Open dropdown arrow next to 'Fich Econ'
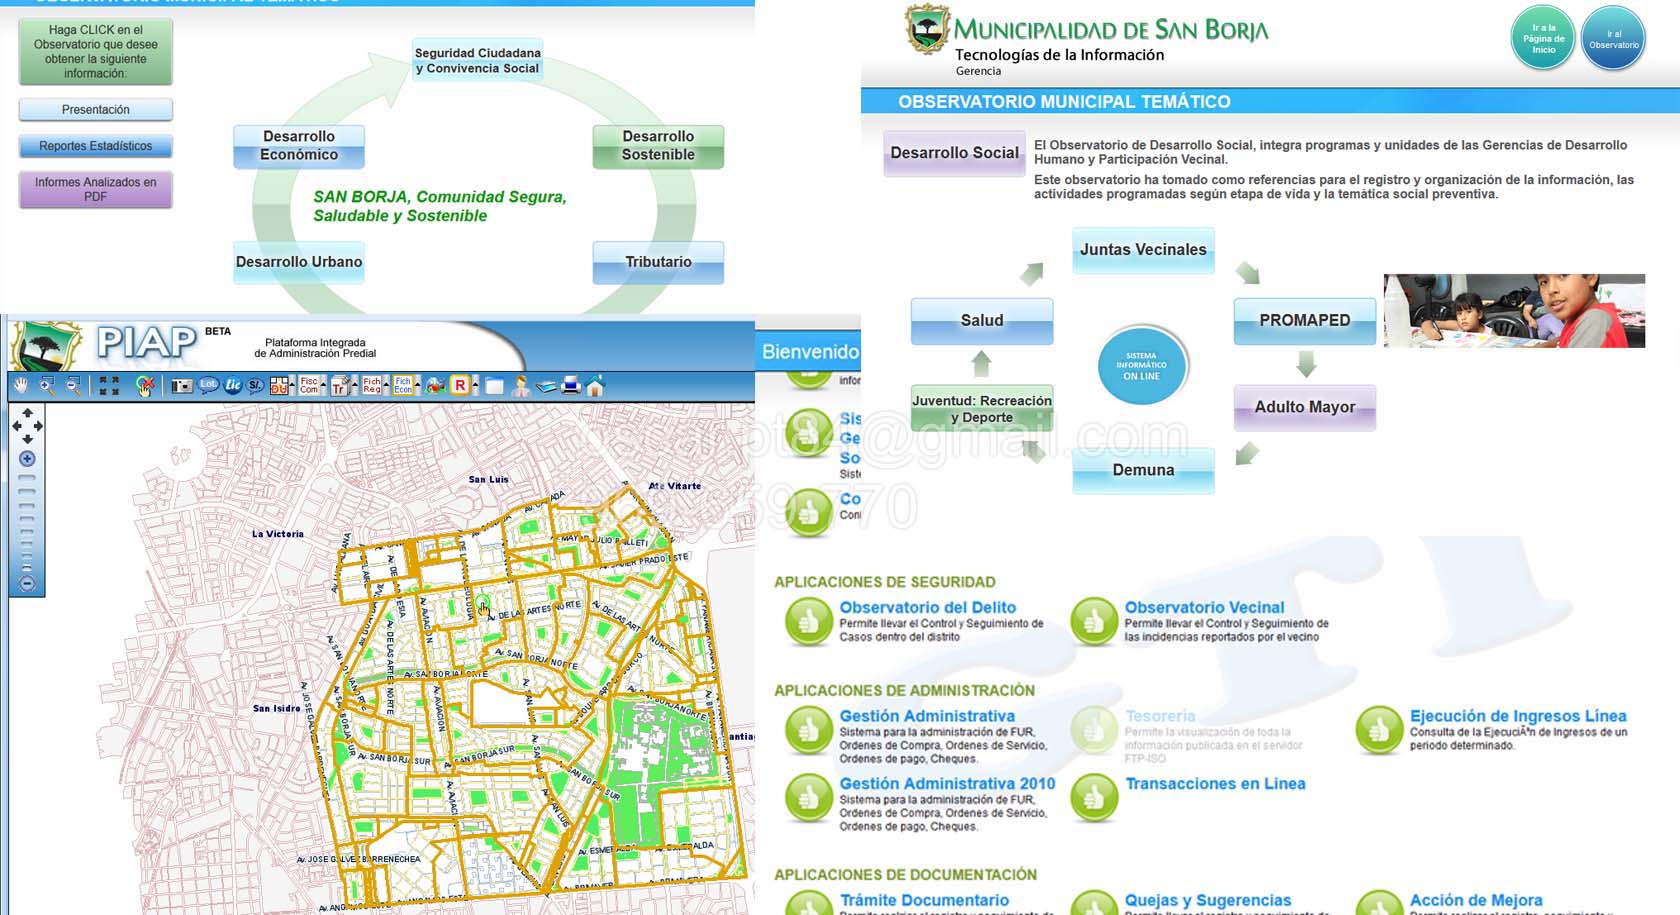Image resolution: width=1680 pixels, height=915 pixels. tap(417, 385)
